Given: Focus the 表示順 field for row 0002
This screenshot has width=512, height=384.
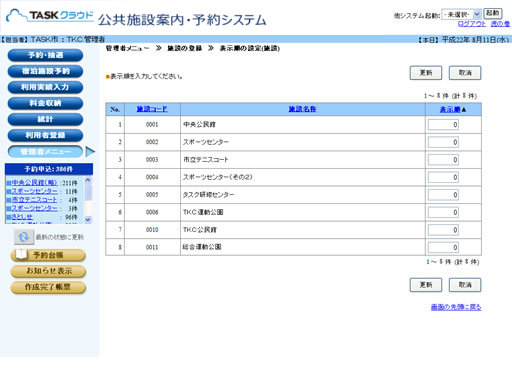Looking at the screenshot, I should [443, 142].
